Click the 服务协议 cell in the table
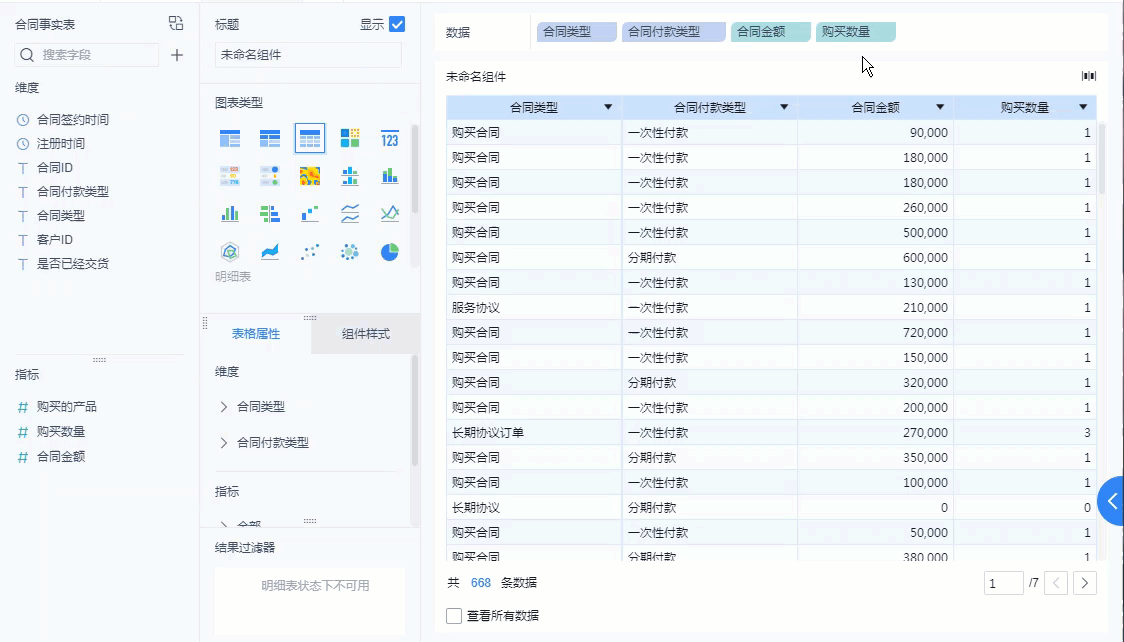 pos(534,307)
